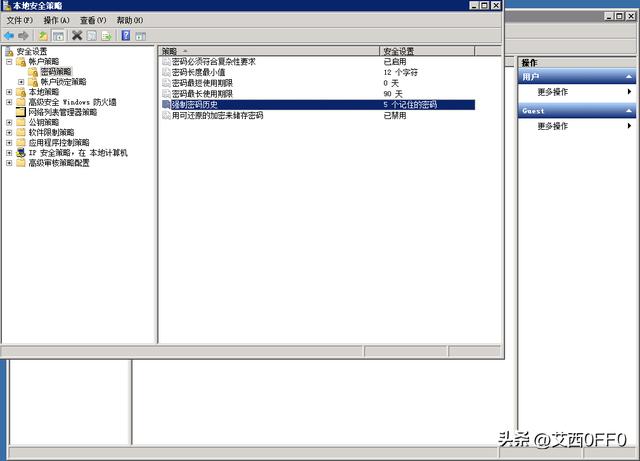Expand the 公钥策略 tree node
This screenshot has height=461, width=640.
pos(9,122)
